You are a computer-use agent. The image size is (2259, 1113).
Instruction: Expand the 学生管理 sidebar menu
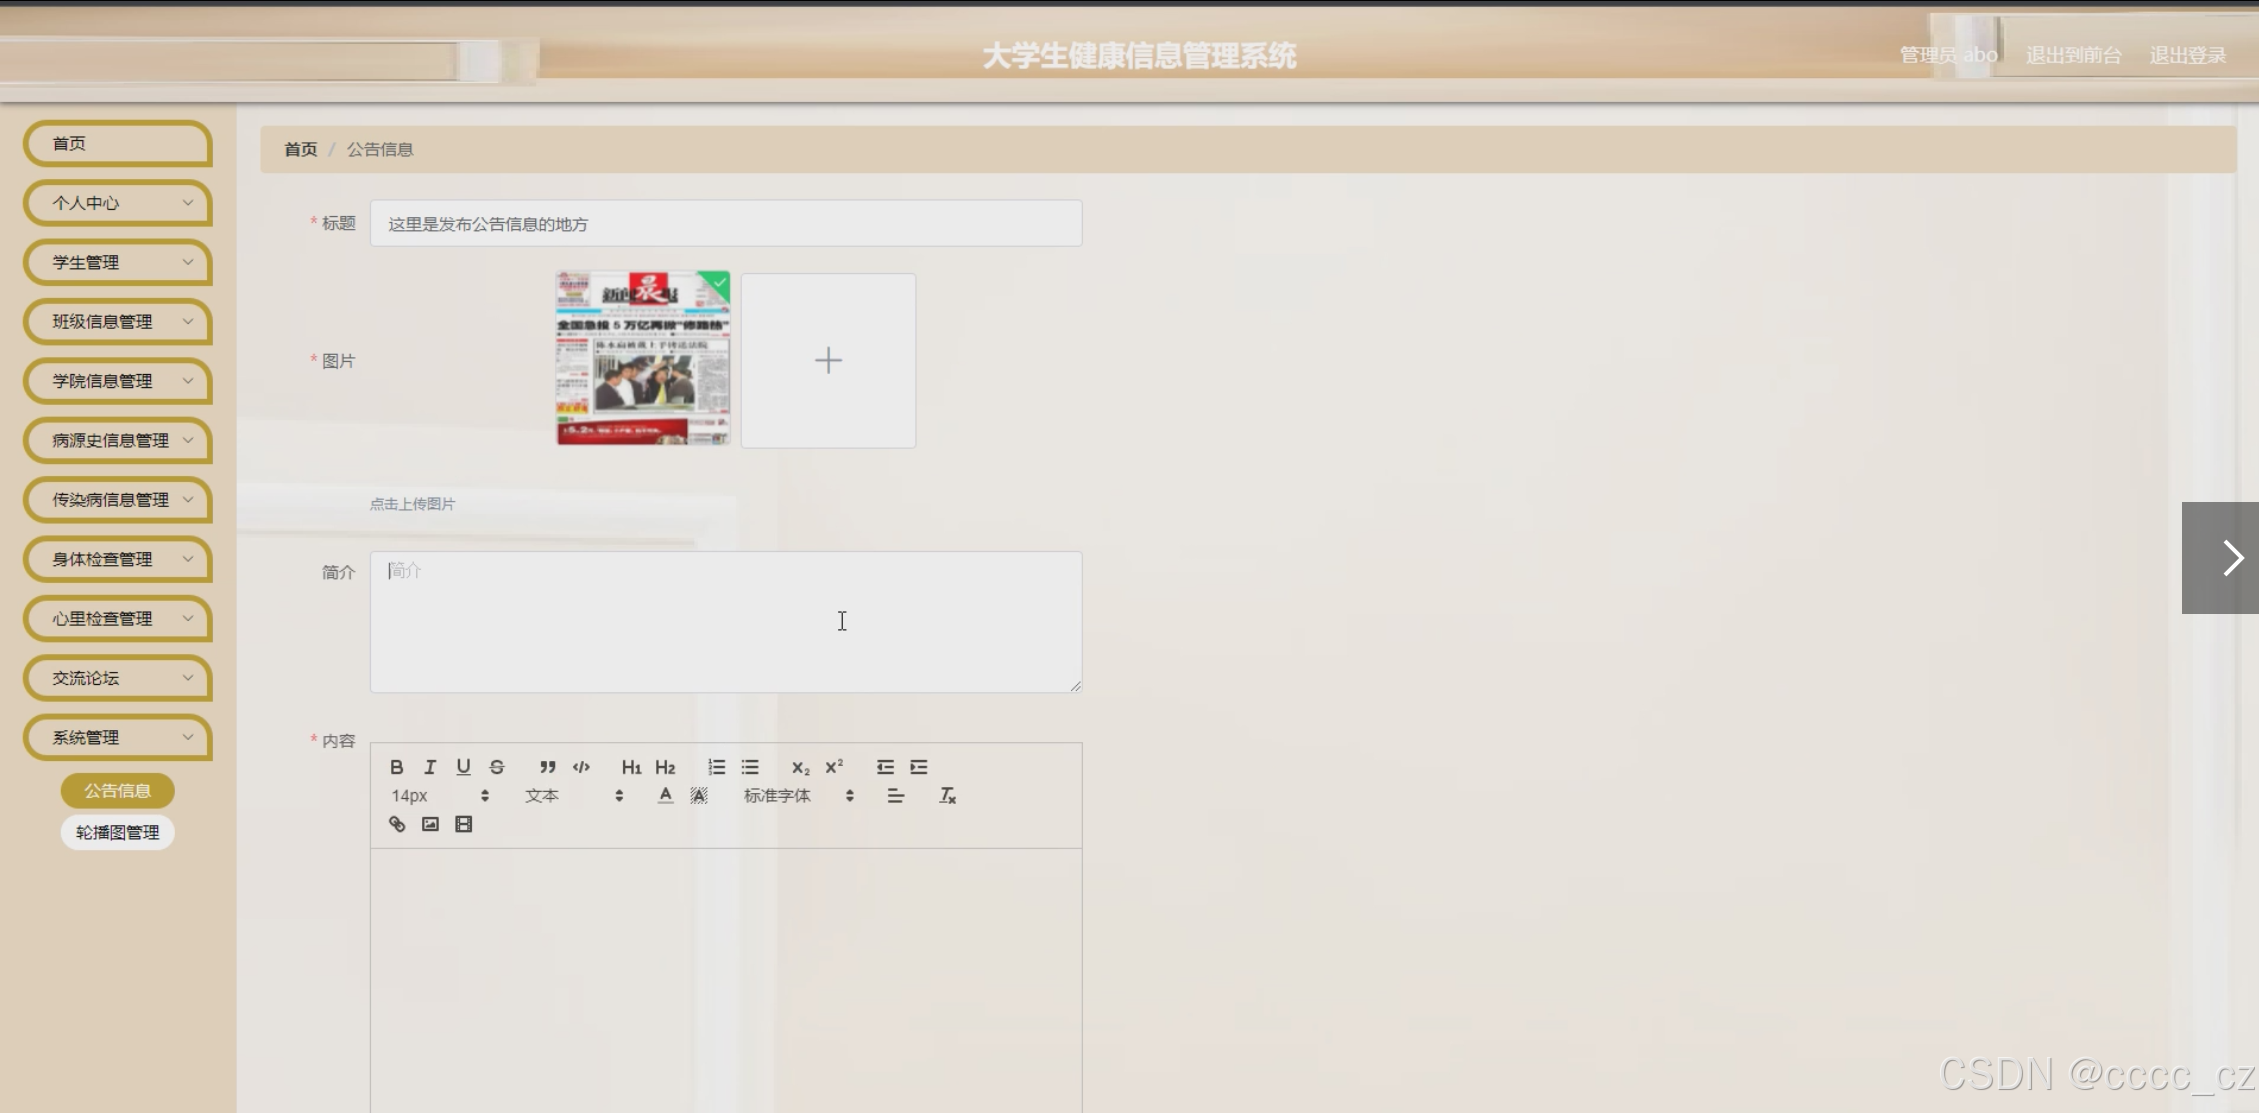(x=118, y=262)
